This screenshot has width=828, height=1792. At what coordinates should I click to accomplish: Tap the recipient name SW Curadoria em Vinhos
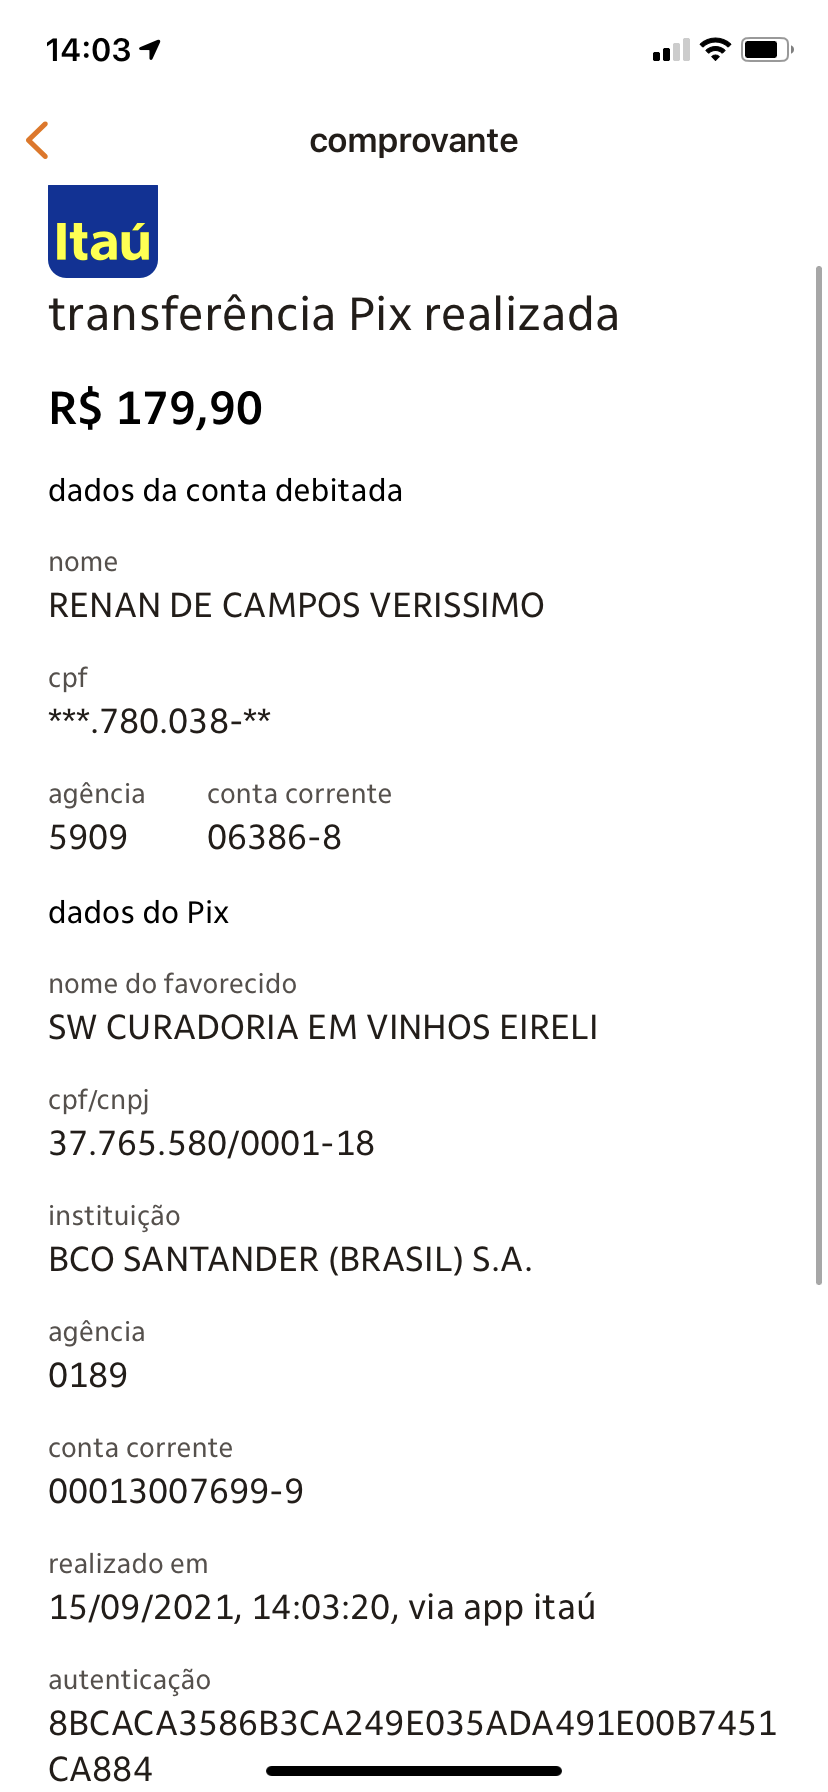[323, 1027]
